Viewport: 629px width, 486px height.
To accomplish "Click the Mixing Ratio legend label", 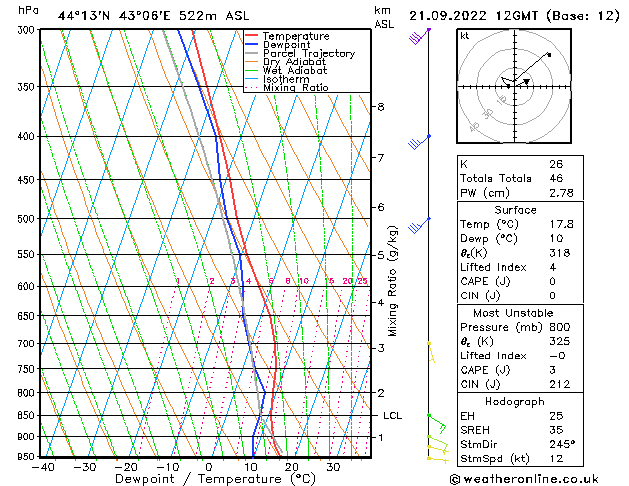I will 296,87.
